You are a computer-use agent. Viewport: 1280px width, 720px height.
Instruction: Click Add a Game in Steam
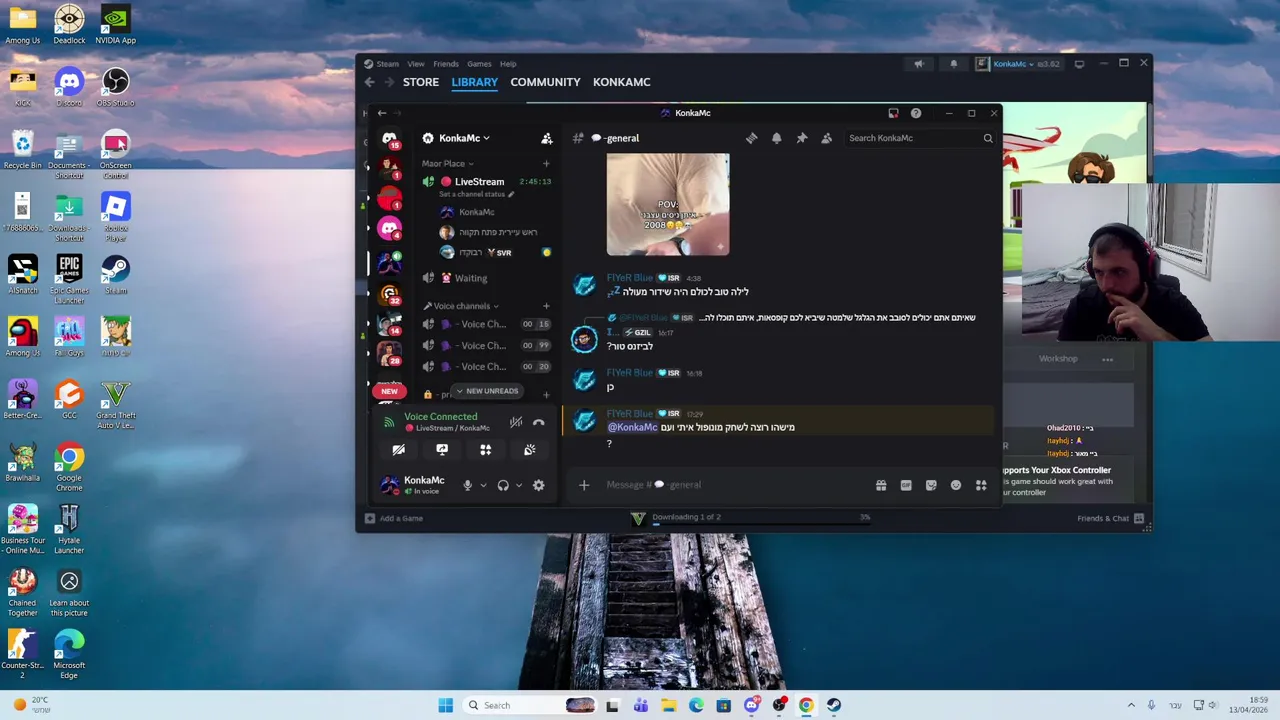394,518
